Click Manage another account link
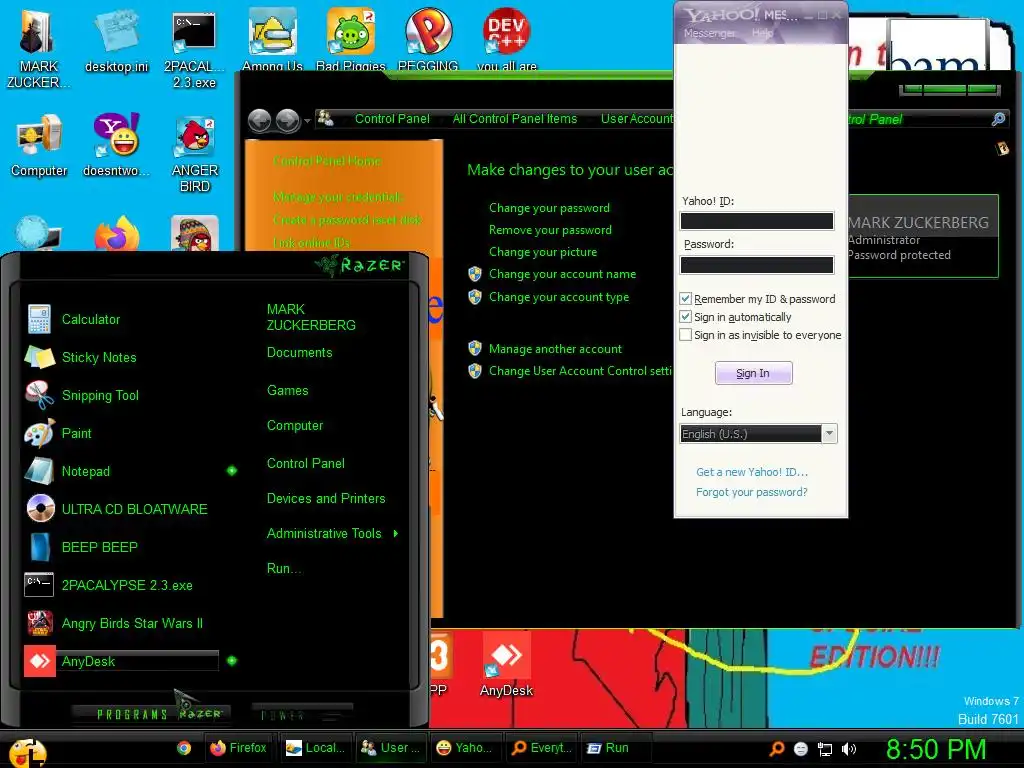This screenshot has height=768, width=1024. (x=555, y=349)
